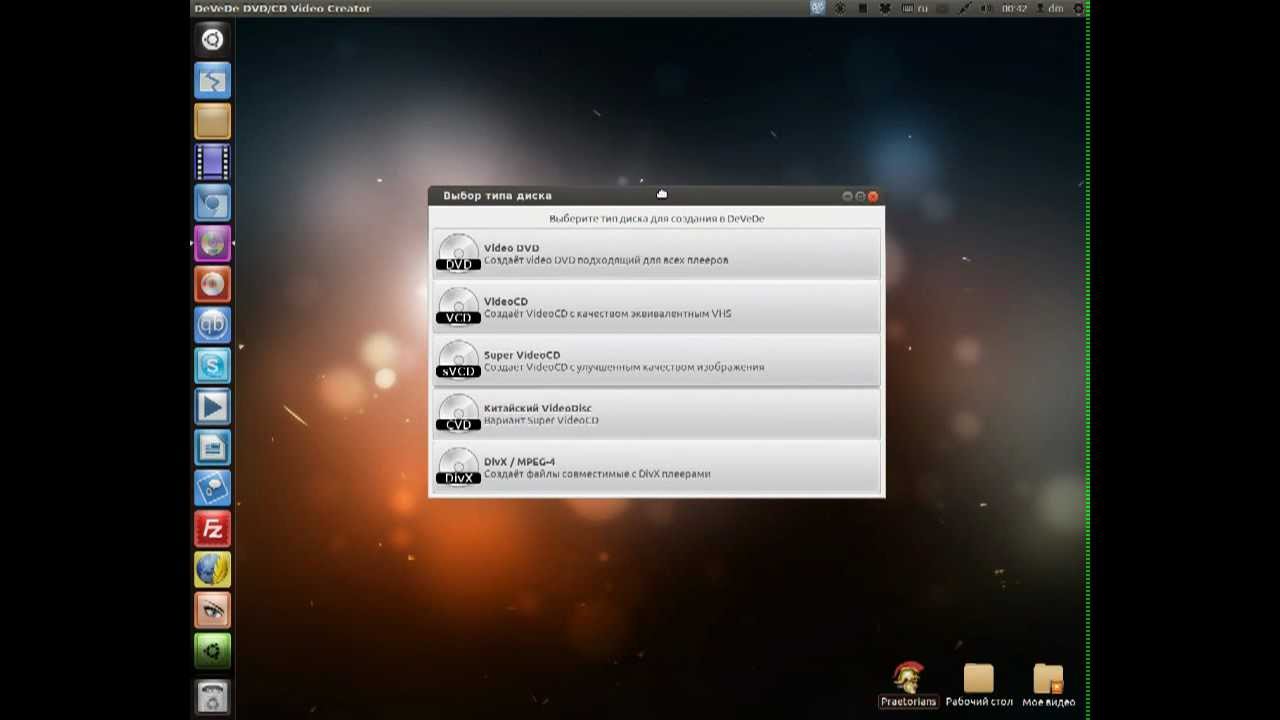Open the dm user menu in top panel
The image size is (1280, 720).
pyautogui.click(x=1051, y=8)
